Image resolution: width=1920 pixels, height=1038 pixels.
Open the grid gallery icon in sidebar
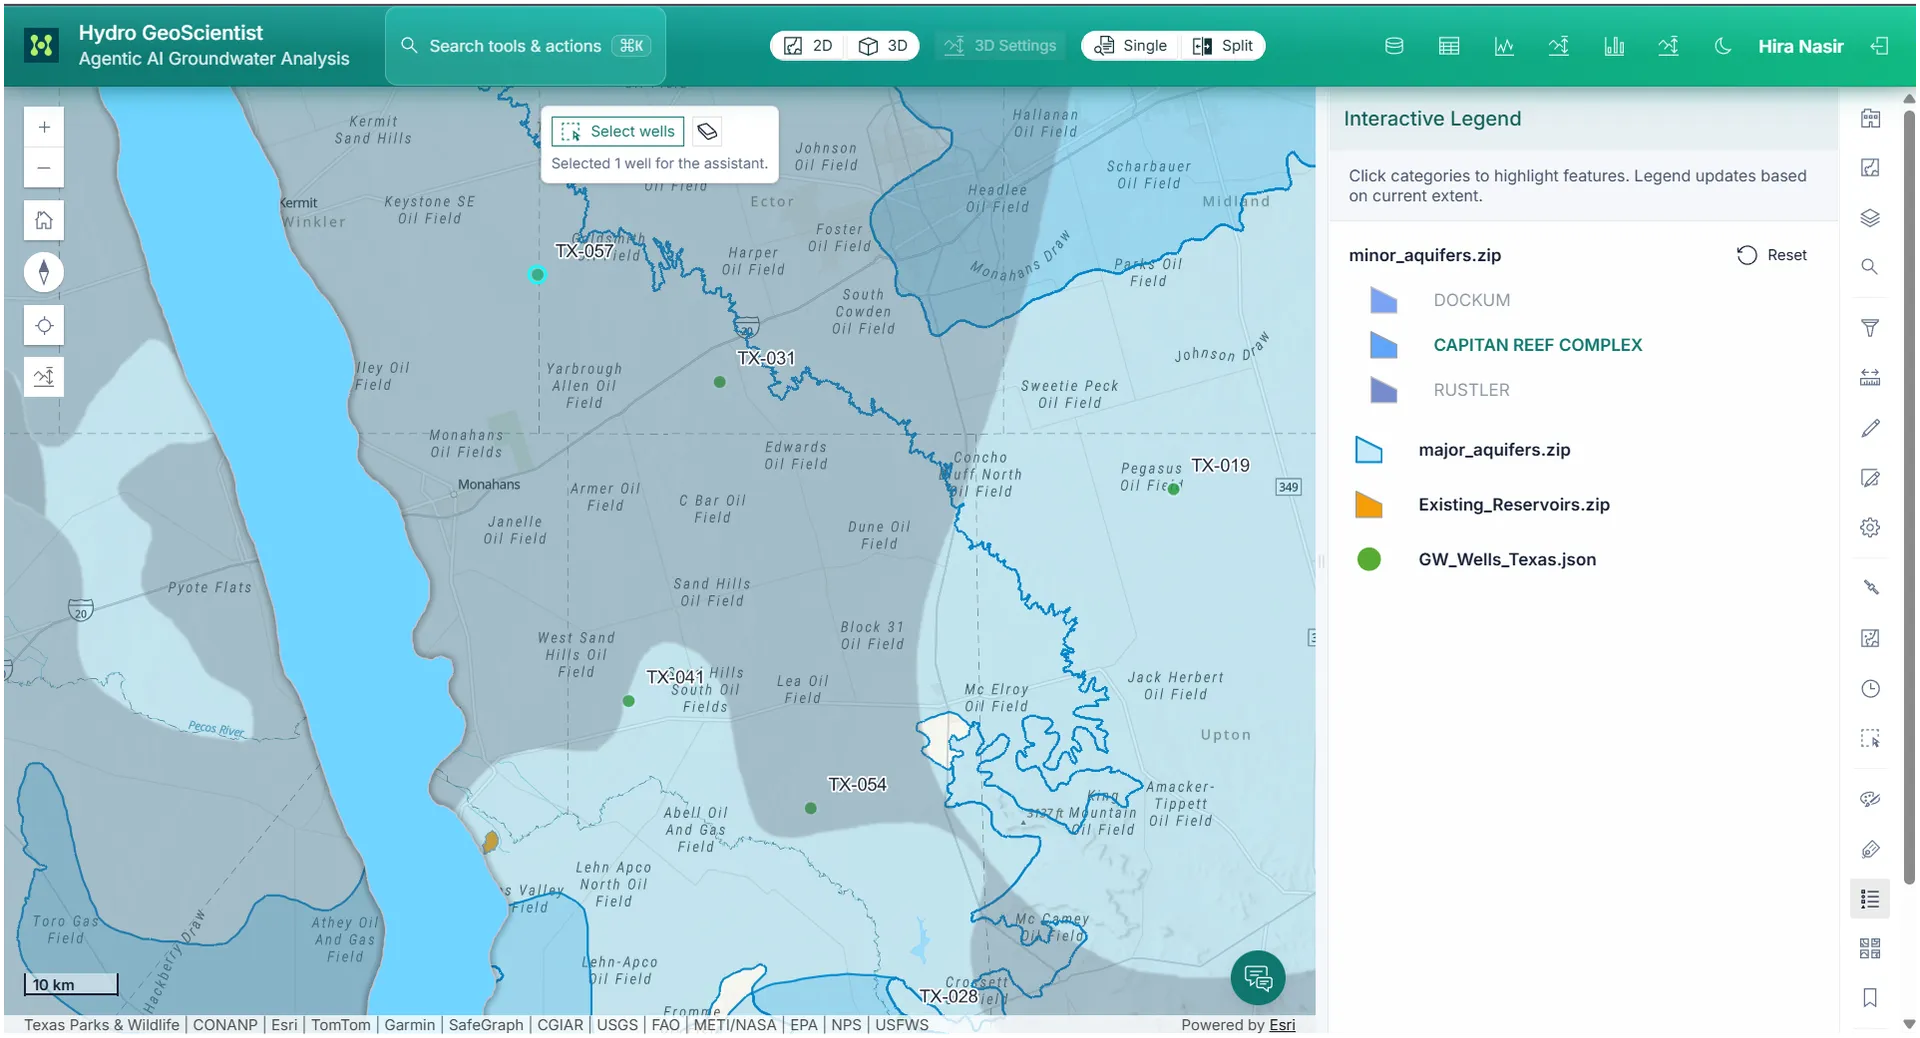pos(1870,948)
